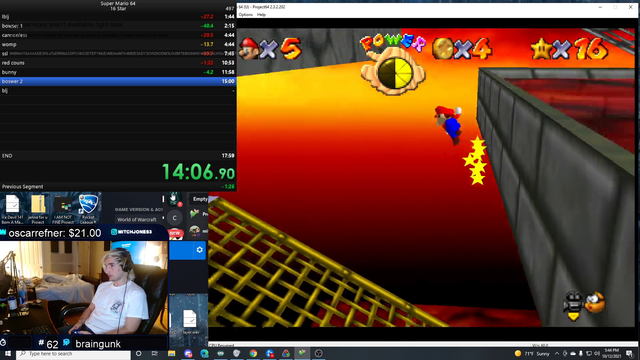This screenshot has height=360, width=640.
Task: Open Google Chrome from the taskbar
Action: pos(253,353)
